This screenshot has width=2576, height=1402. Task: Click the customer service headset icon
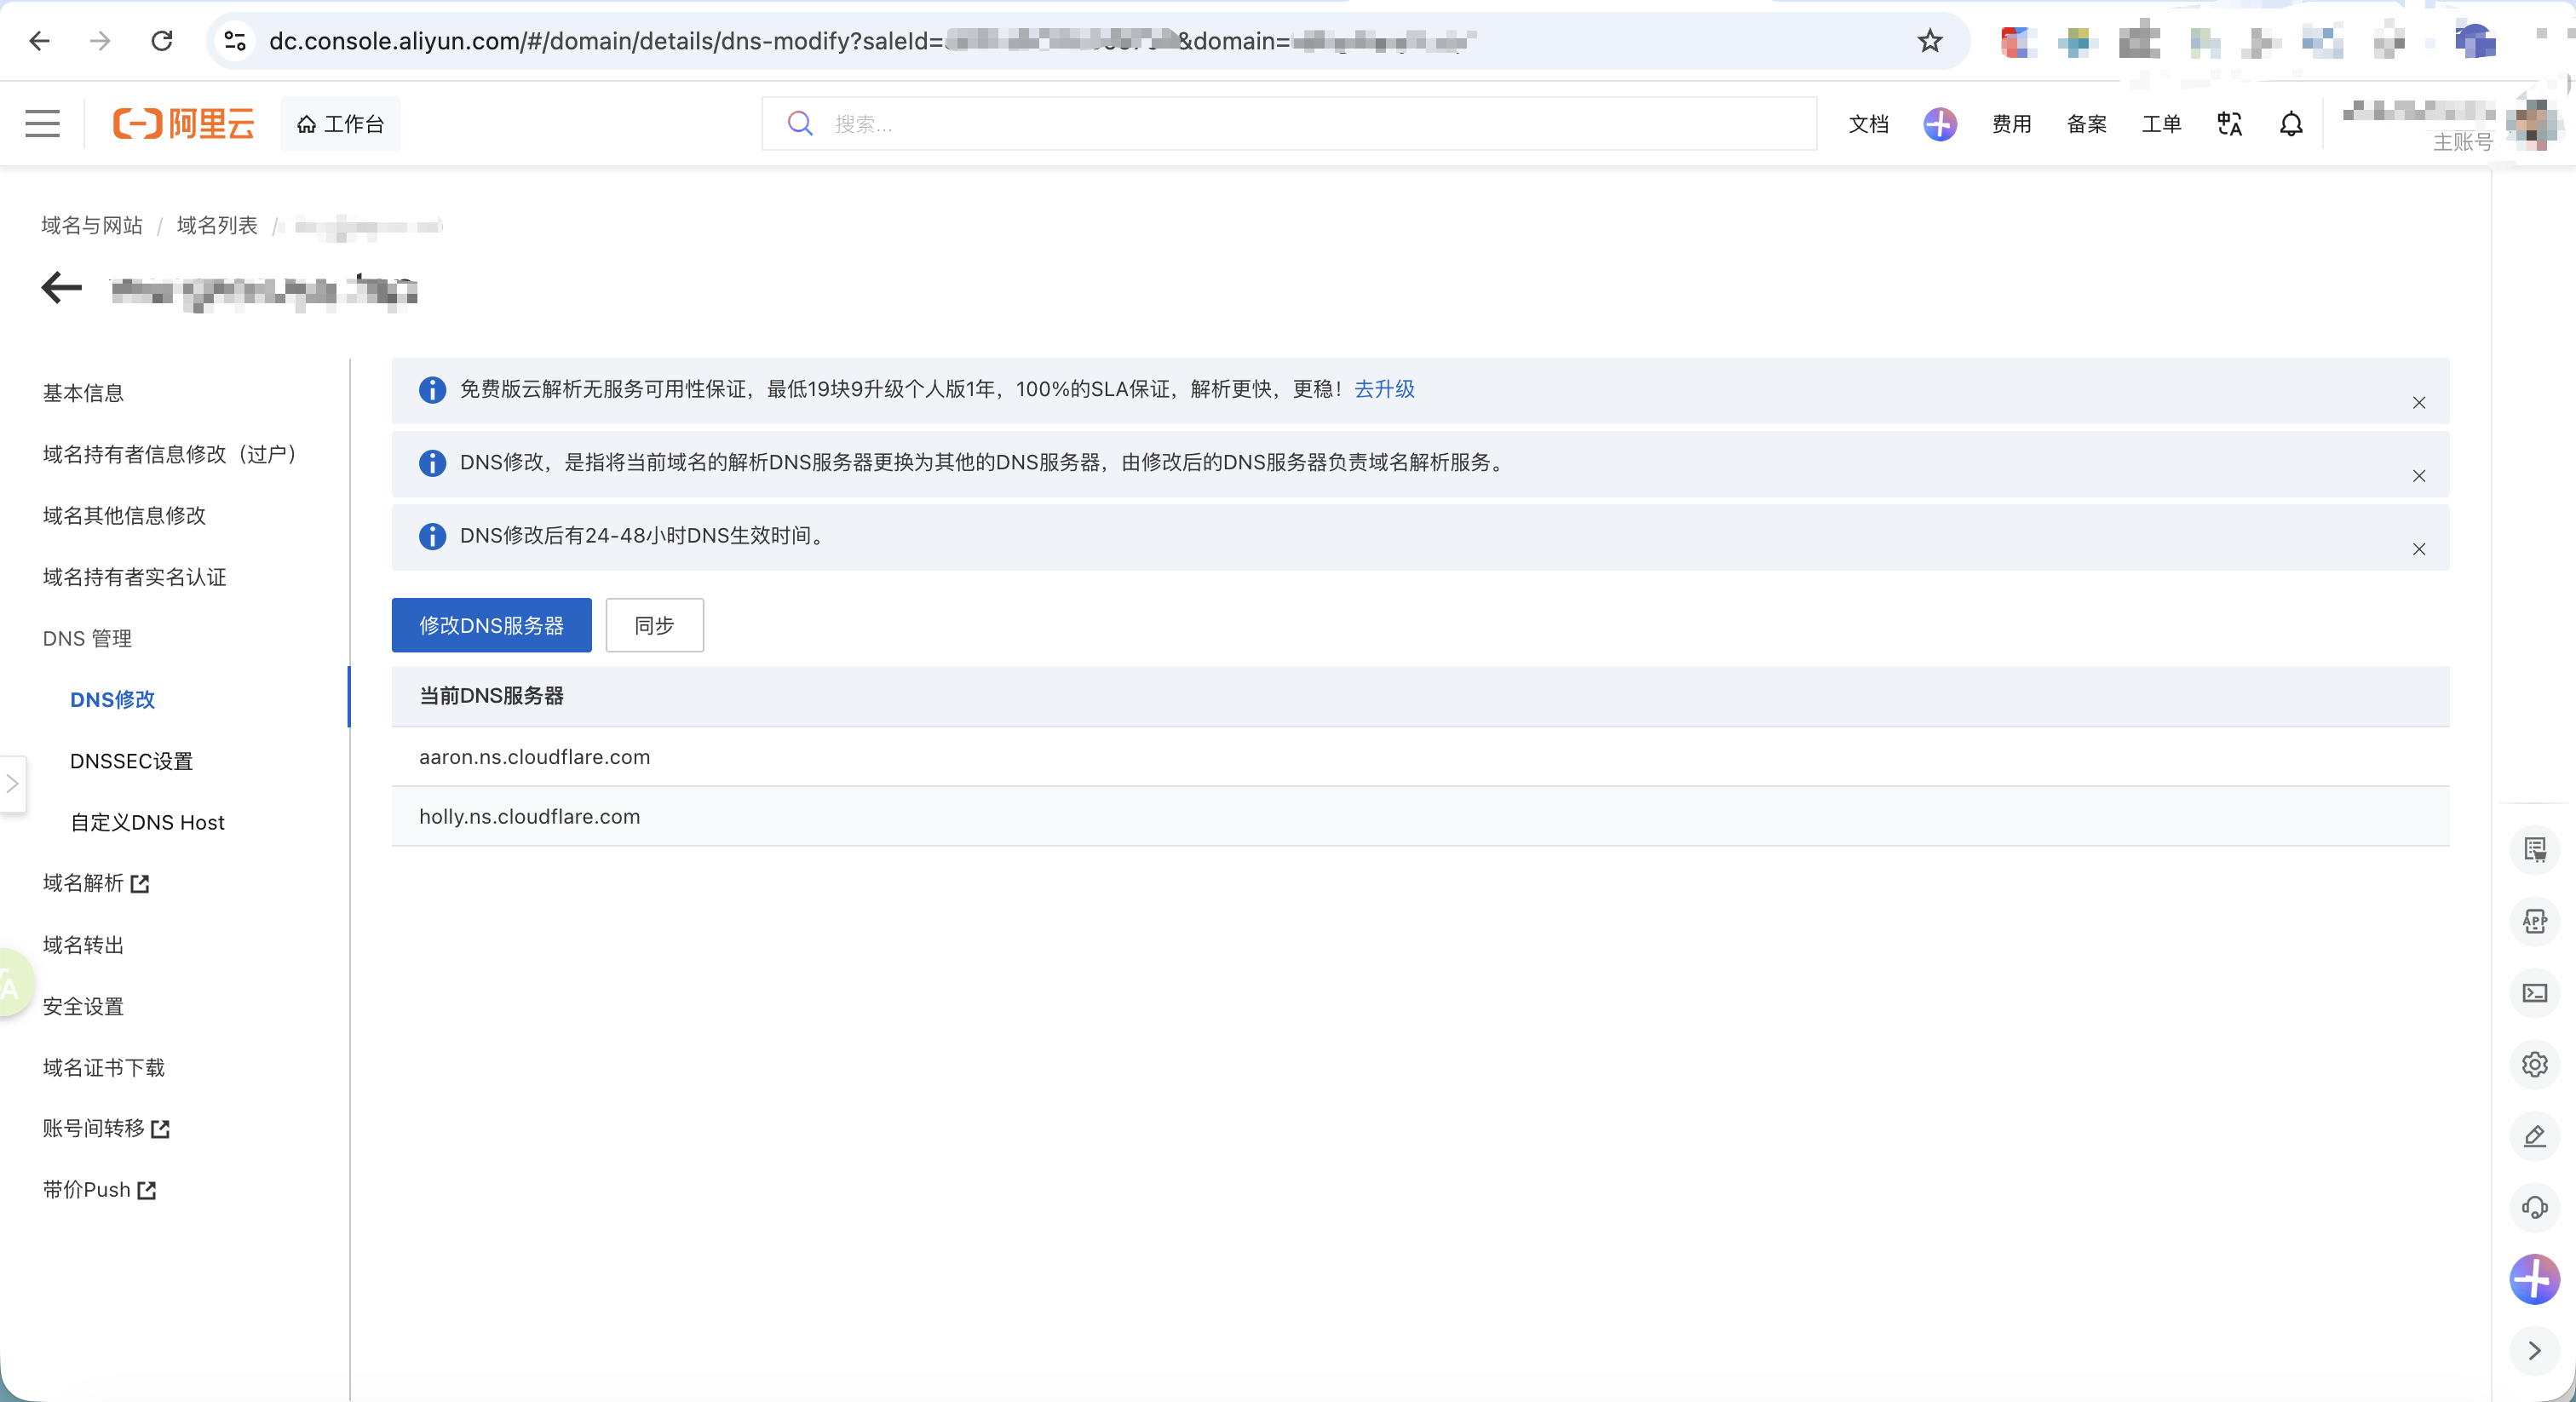pos(2534,1207)
